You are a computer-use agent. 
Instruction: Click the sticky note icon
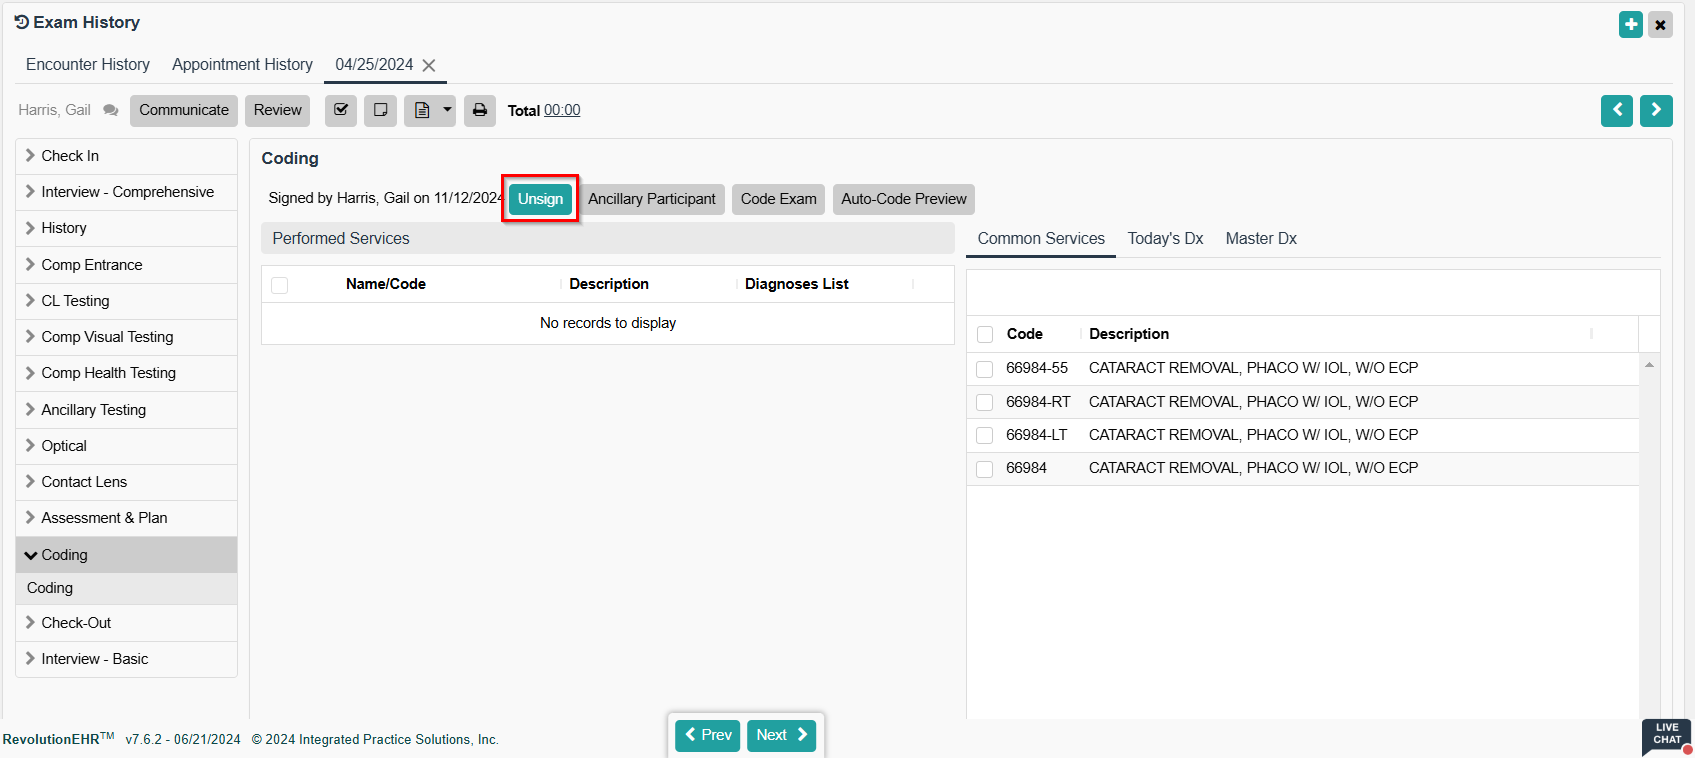(381, 110)
